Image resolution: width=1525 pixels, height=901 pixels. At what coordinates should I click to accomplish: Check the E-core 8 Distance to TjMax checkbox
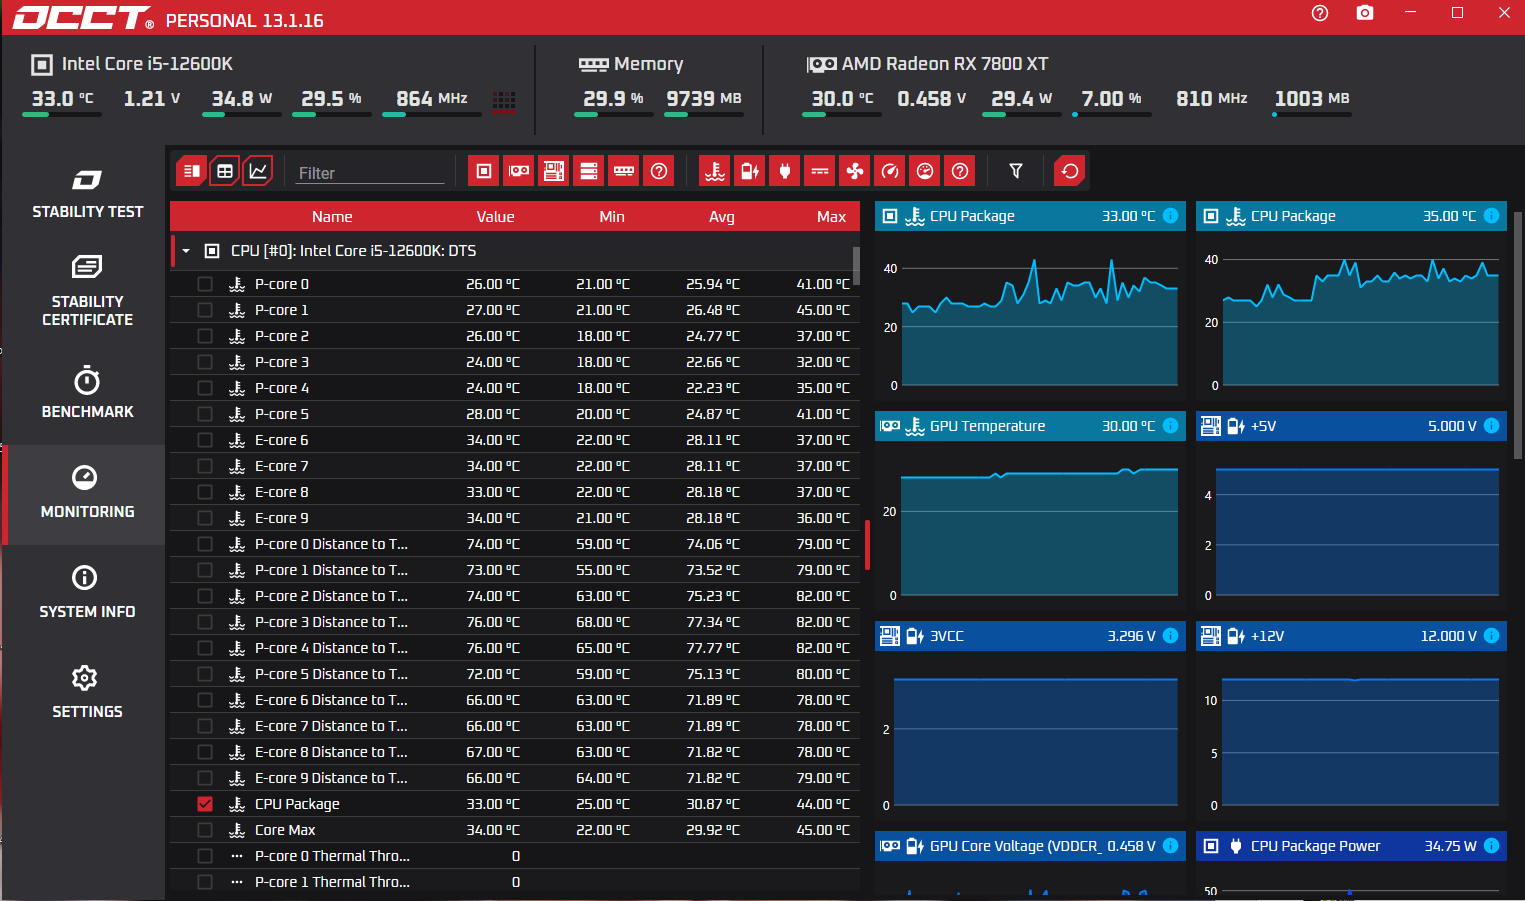(205, 752)
